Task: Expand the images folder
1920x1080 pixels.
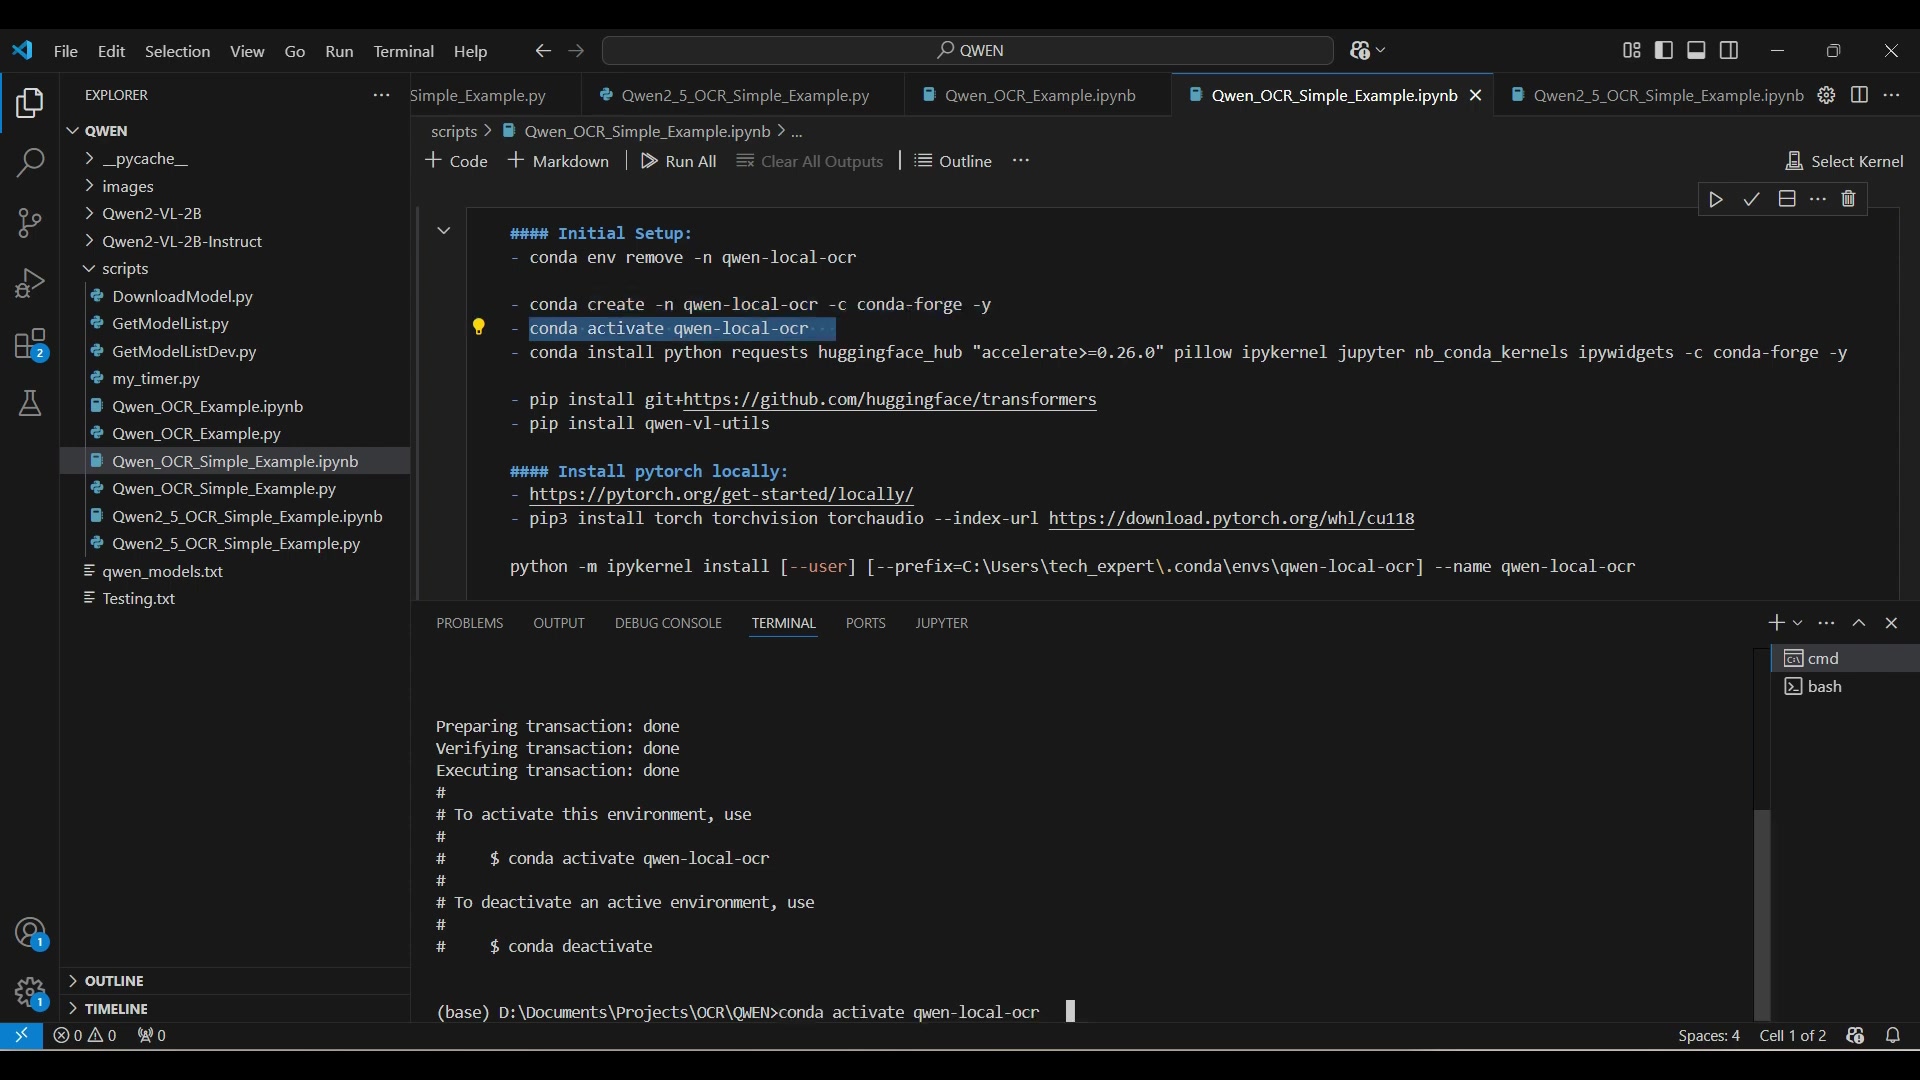Action: (x=128, y=186)
